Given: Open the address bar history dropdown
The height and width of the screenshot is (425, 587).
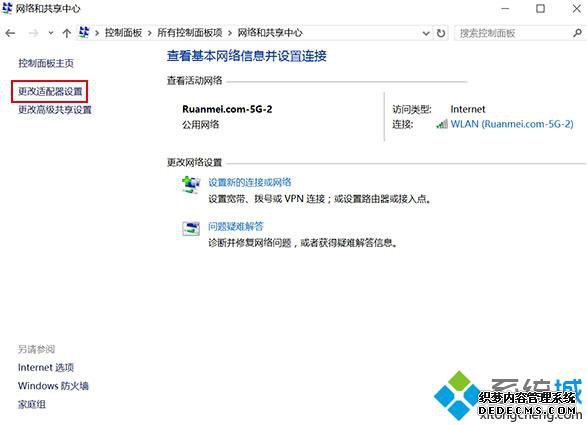Looking at the screenshot, I should click(426, 33).
